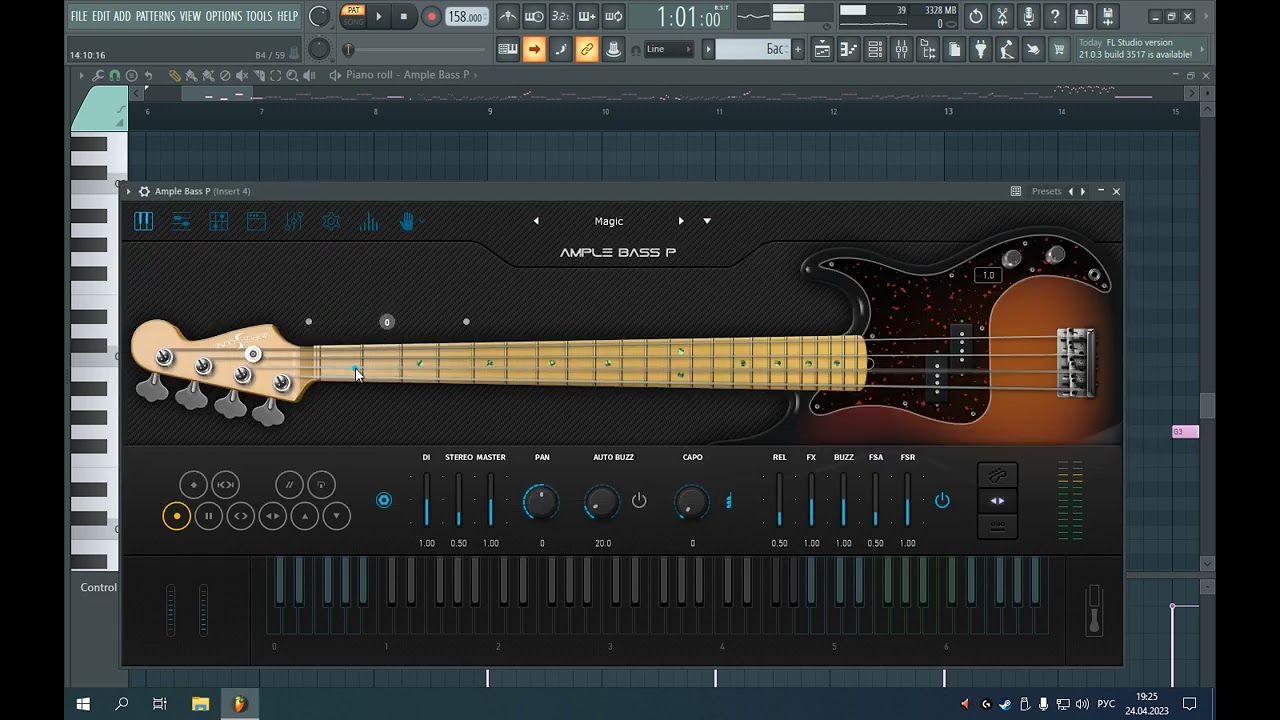Click the 158.000 tempo field
Image resolution: width=1280 pixels, height=720 pixels.
[465, 17]
